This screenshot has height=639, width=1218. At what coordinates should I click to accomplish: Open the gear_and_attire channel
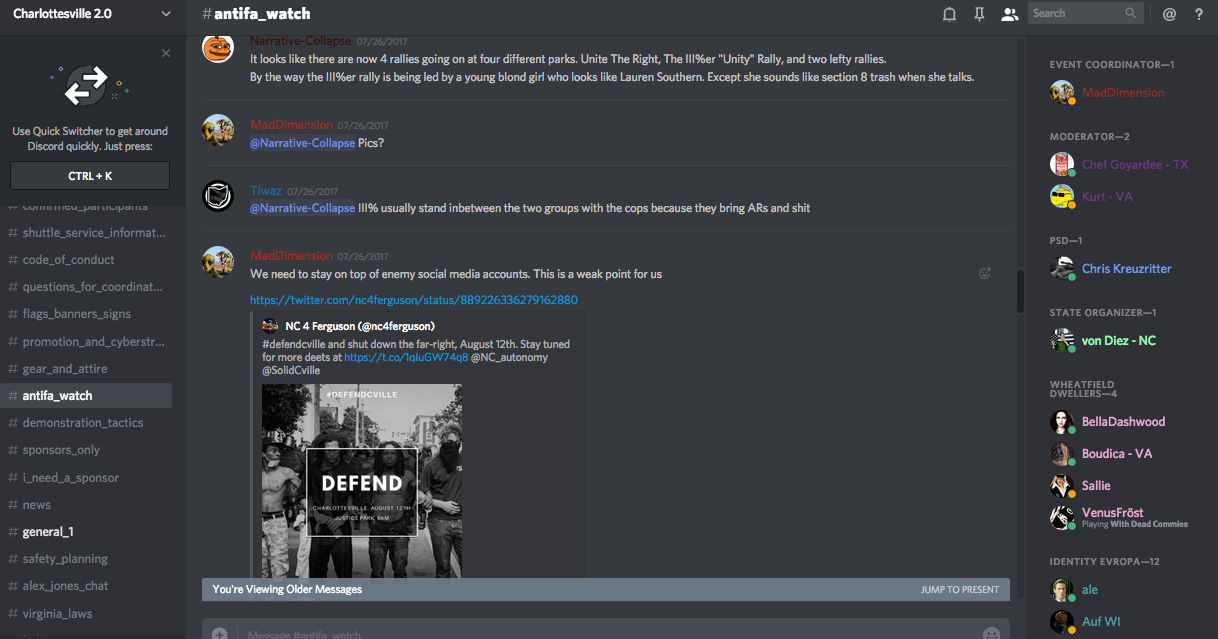pyautogui.click(x=65, y=369)
